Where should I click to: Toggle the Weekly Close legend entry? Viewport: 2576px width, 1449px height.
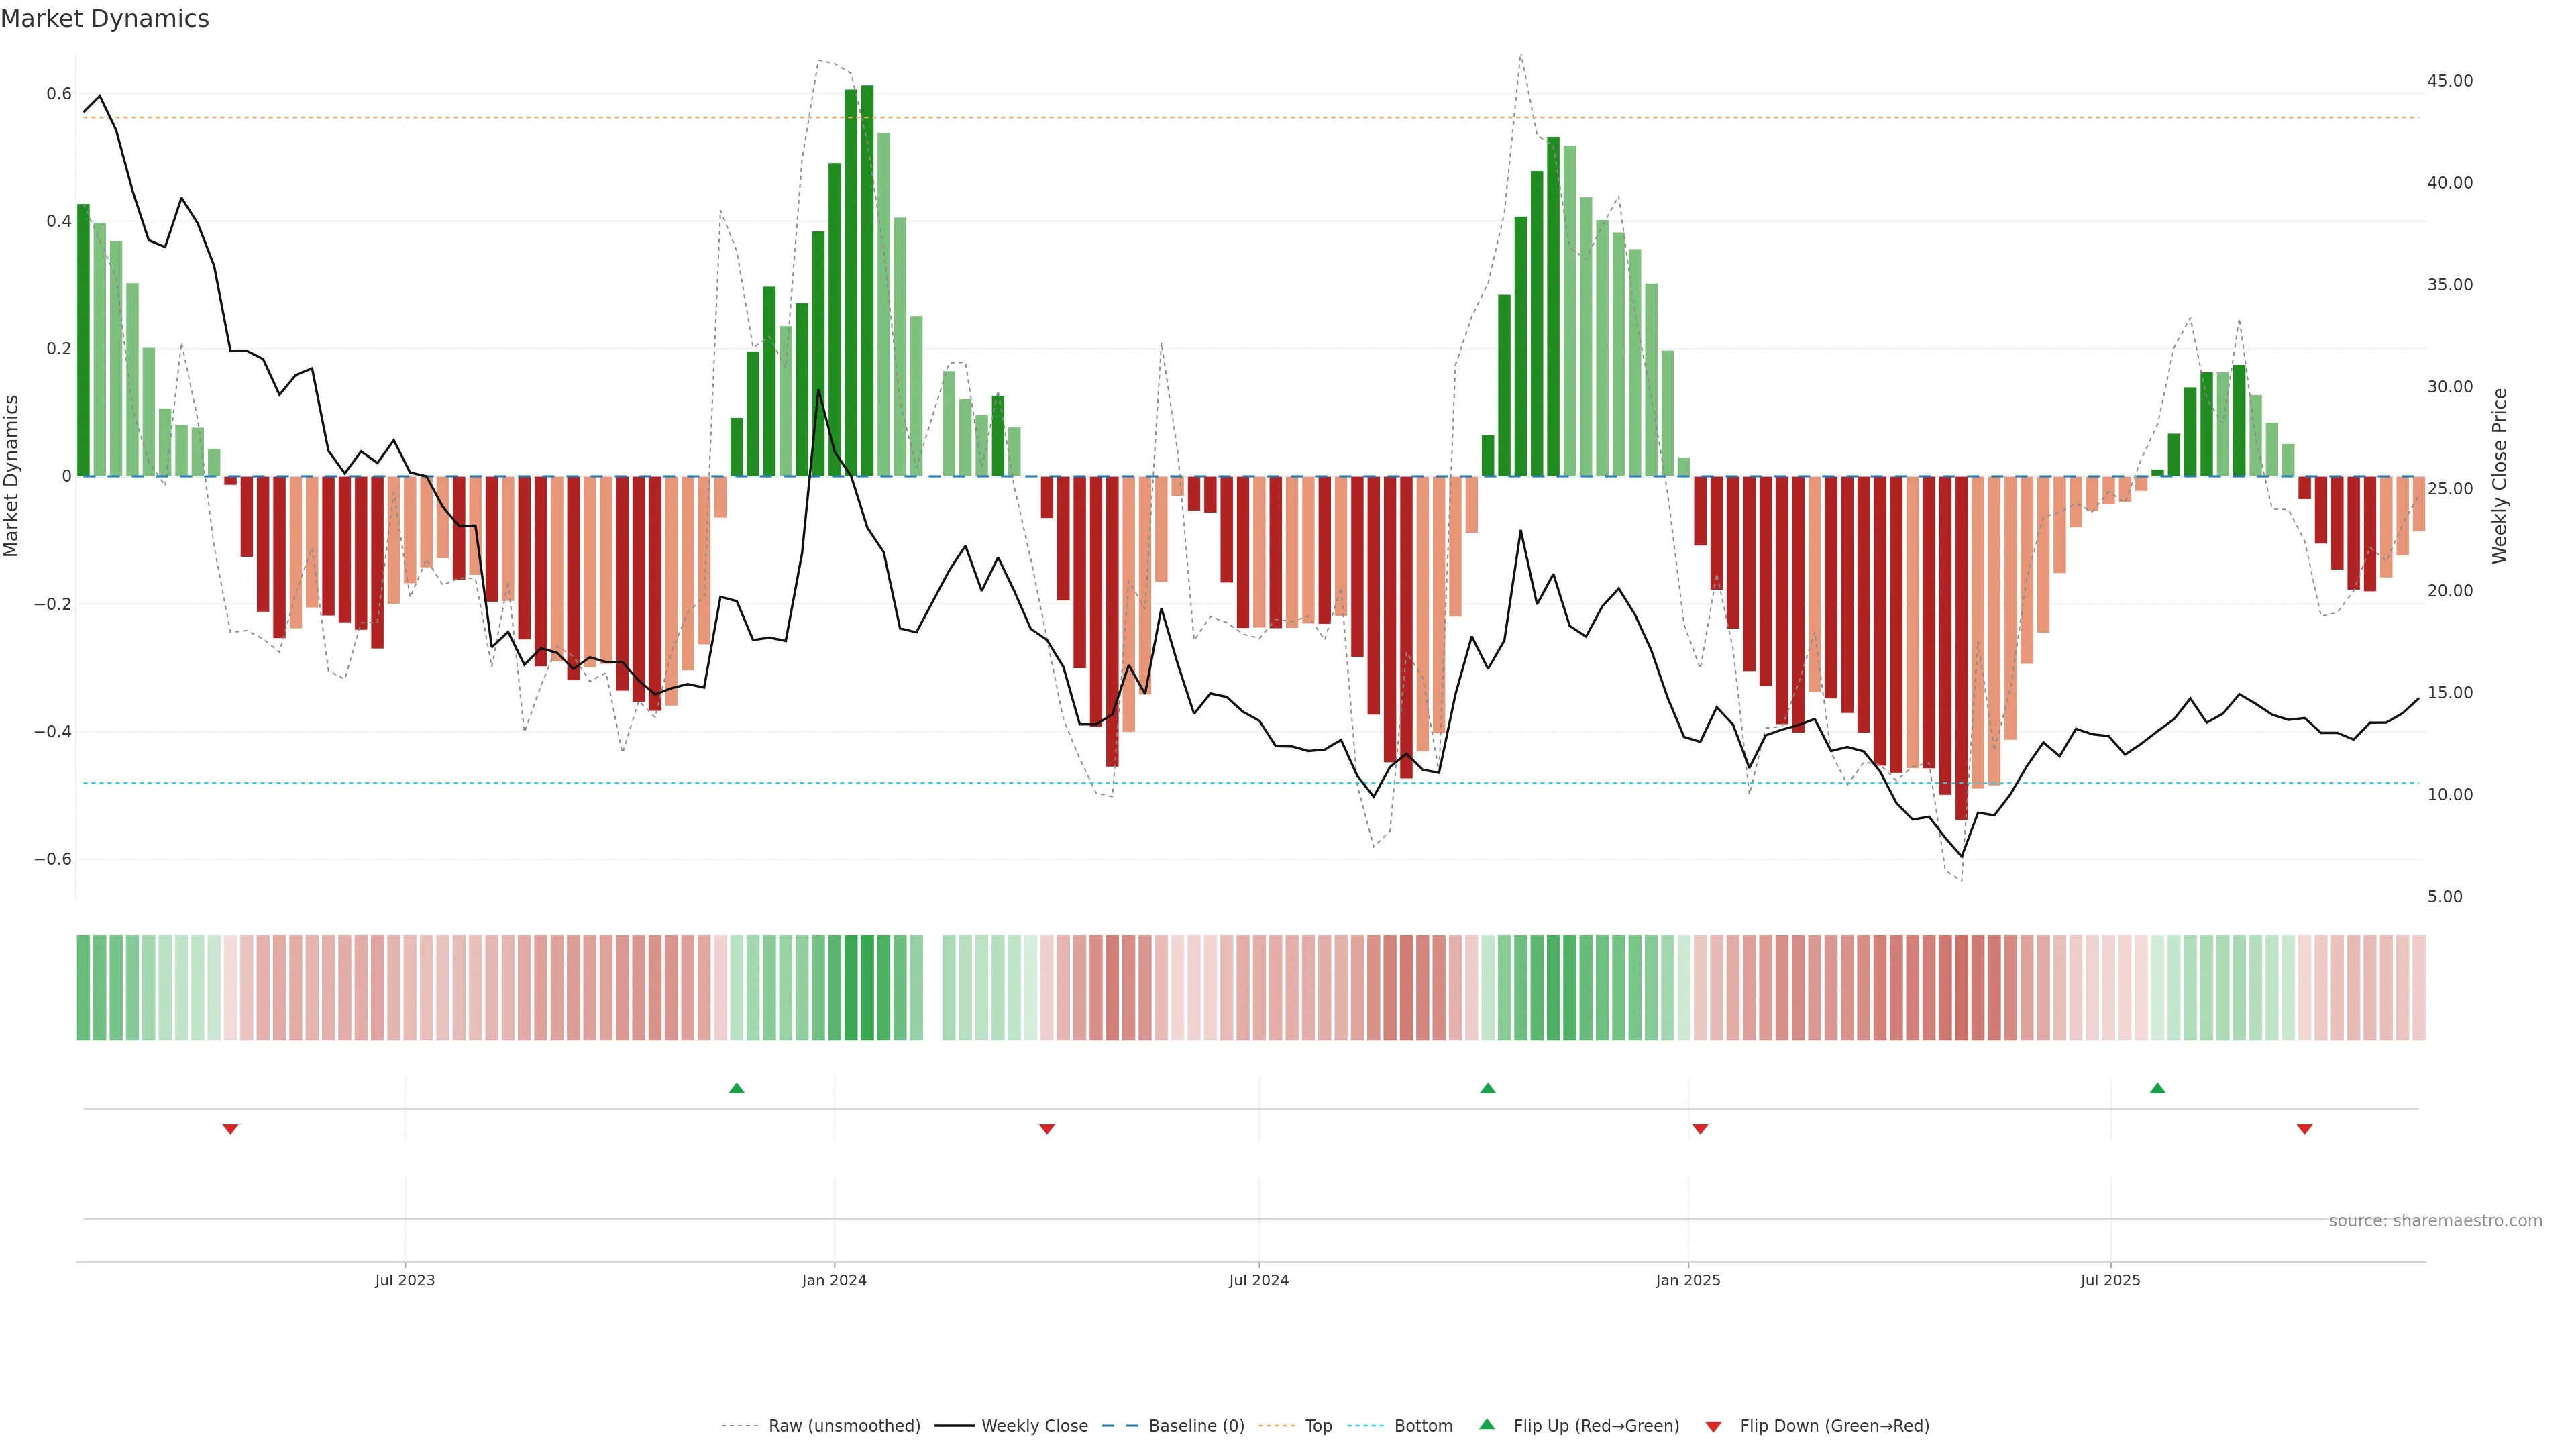(x=1034, y=1425)
